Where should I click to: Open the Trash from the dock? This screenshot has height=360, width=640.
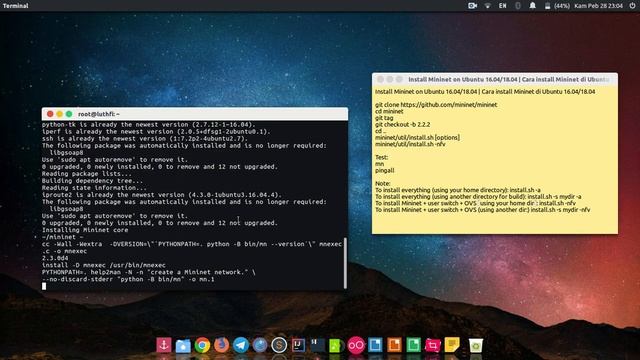tap(476, 345)
